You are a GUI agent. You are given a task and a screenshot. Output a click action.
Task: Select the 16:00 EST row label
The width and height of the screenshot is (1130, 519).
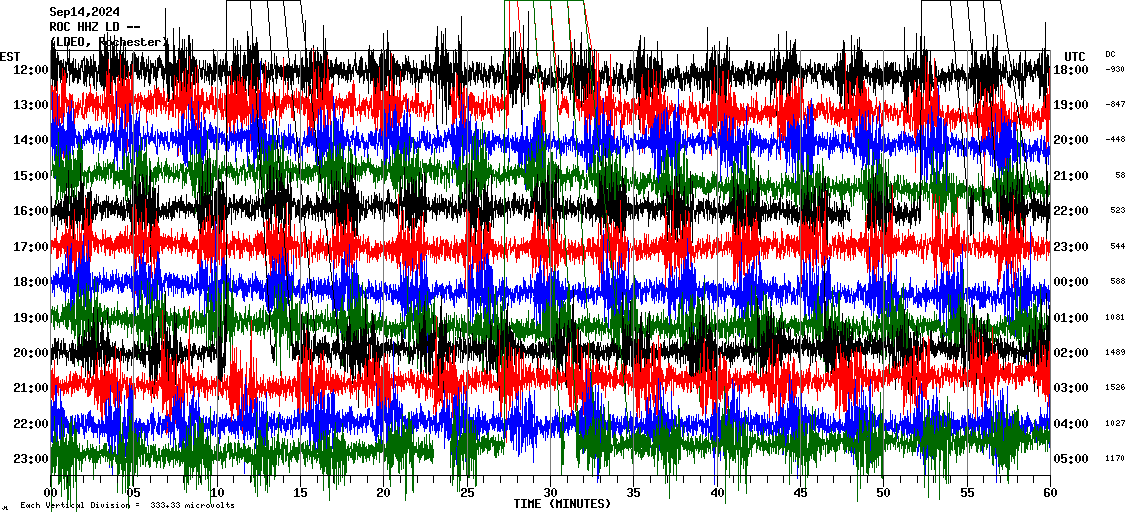point(32,211)
